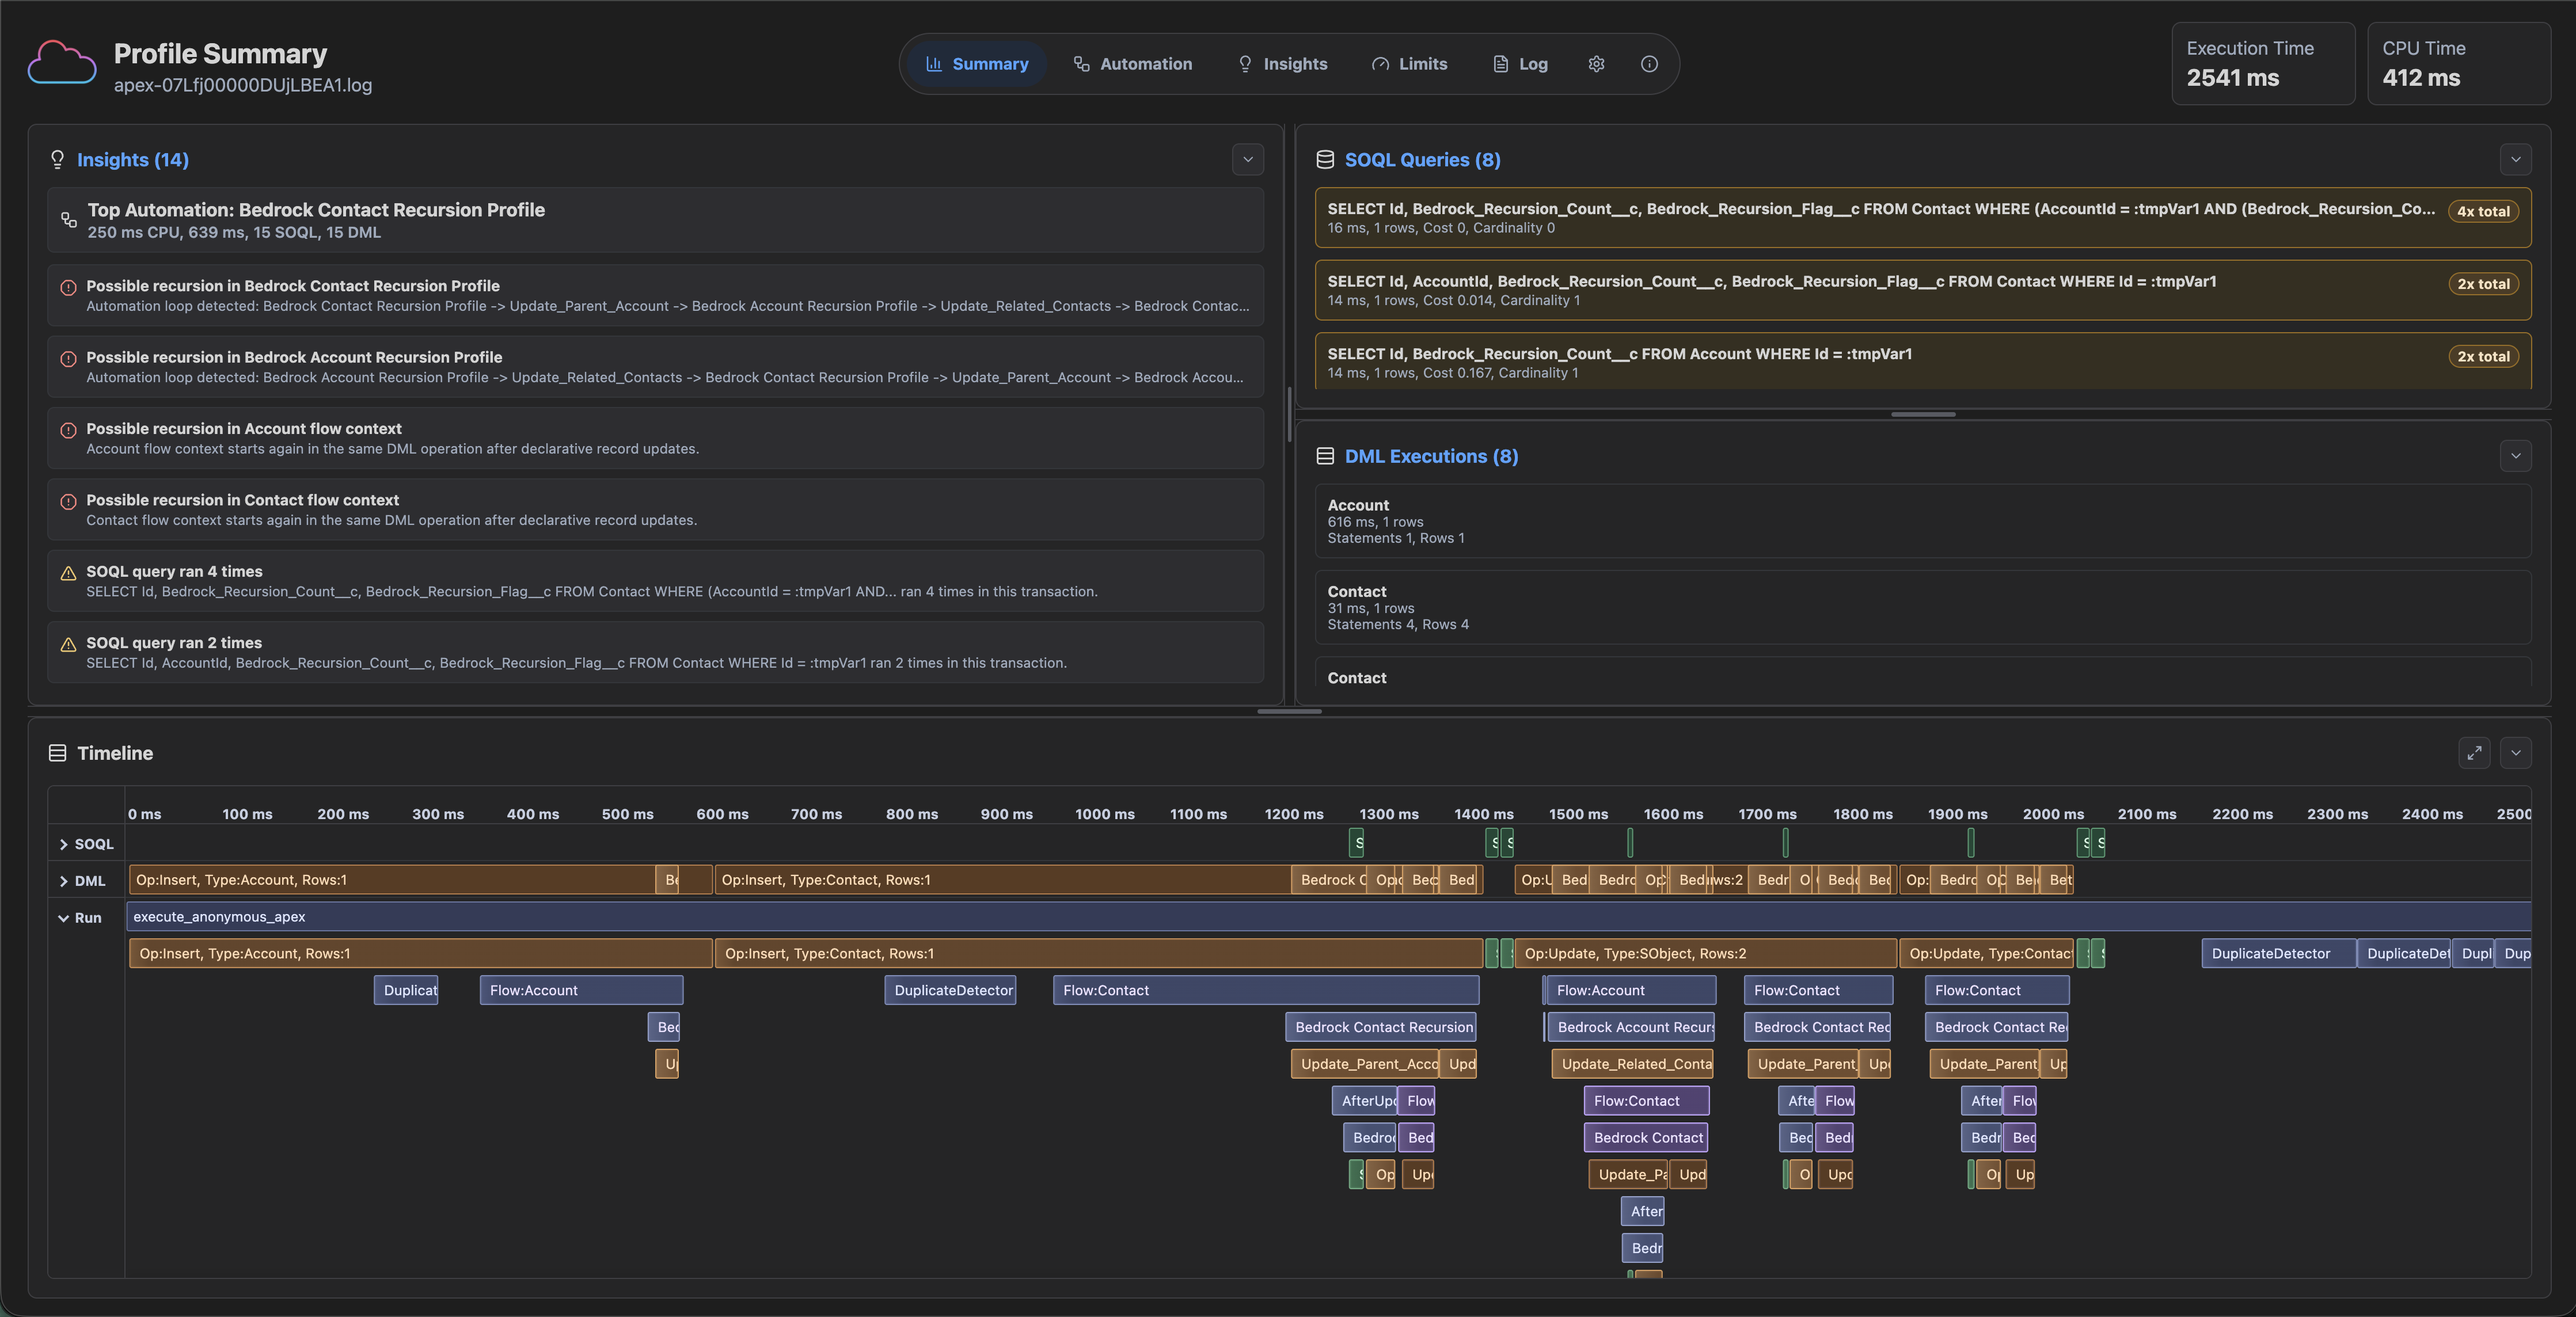Click the first SOQL marker near 1300 ms

[1356, 843]
